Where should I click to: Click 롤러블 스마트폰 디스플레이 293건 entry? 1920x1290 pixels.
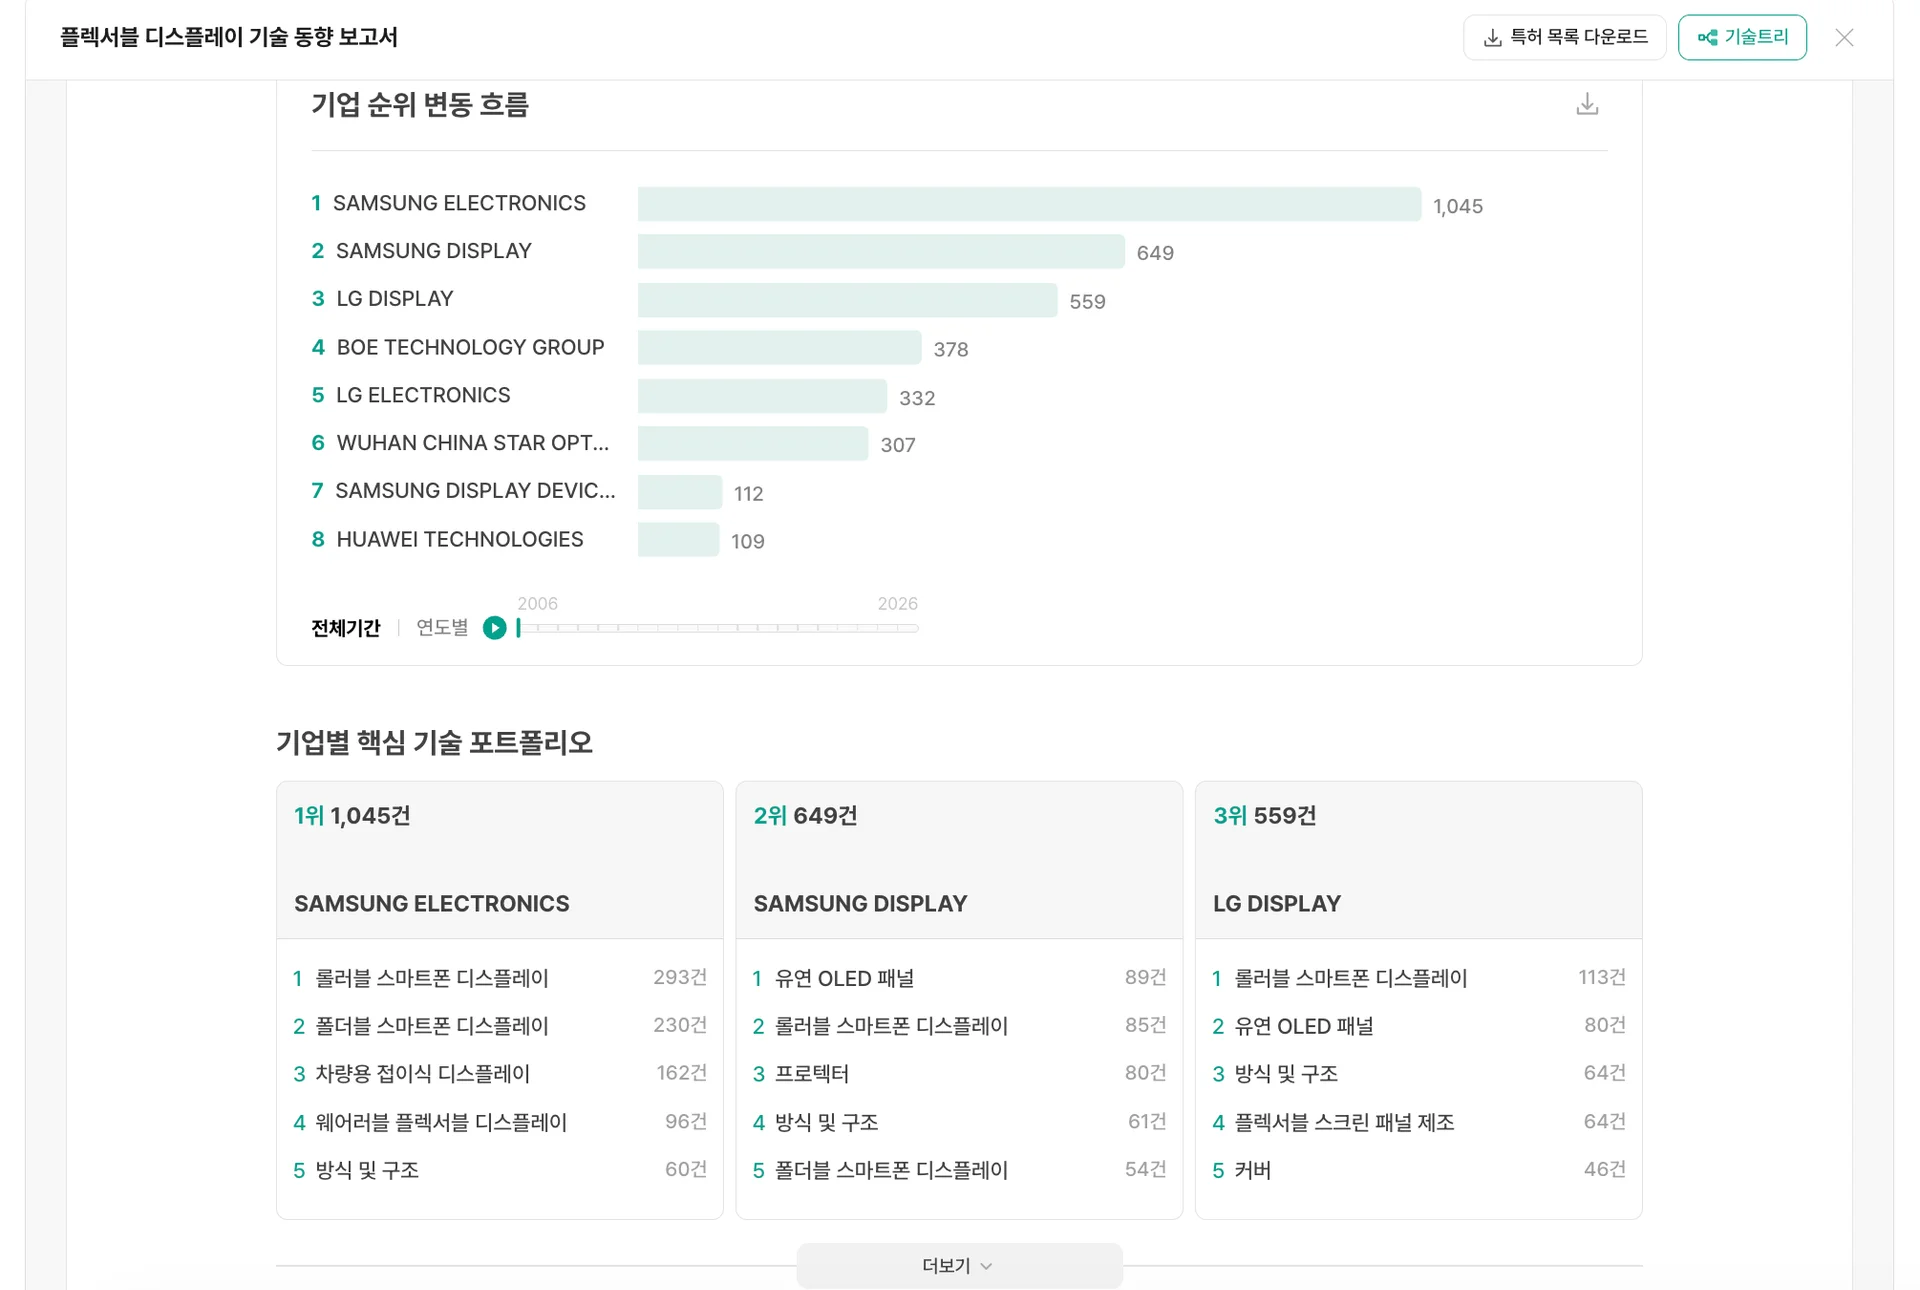coord(432,978)
